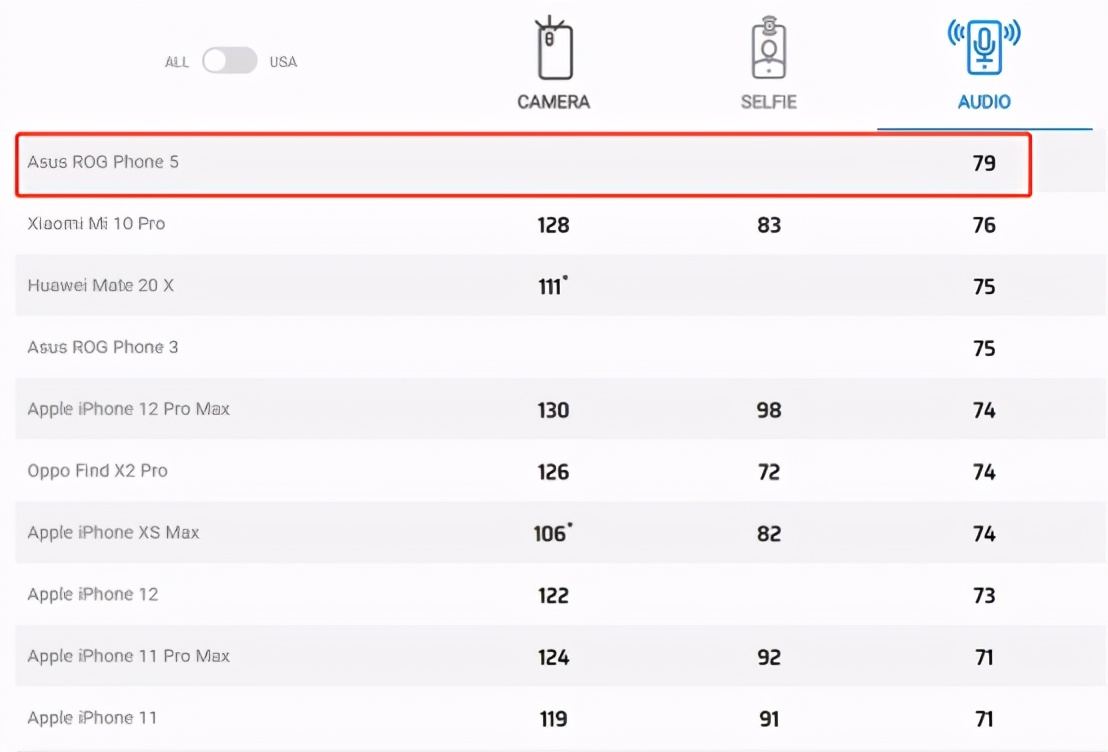The height and width of the screenshot is (752, 1108).
Task: Click Xiaomi Mi 10 Pro camera score 128
Action: 553,225
